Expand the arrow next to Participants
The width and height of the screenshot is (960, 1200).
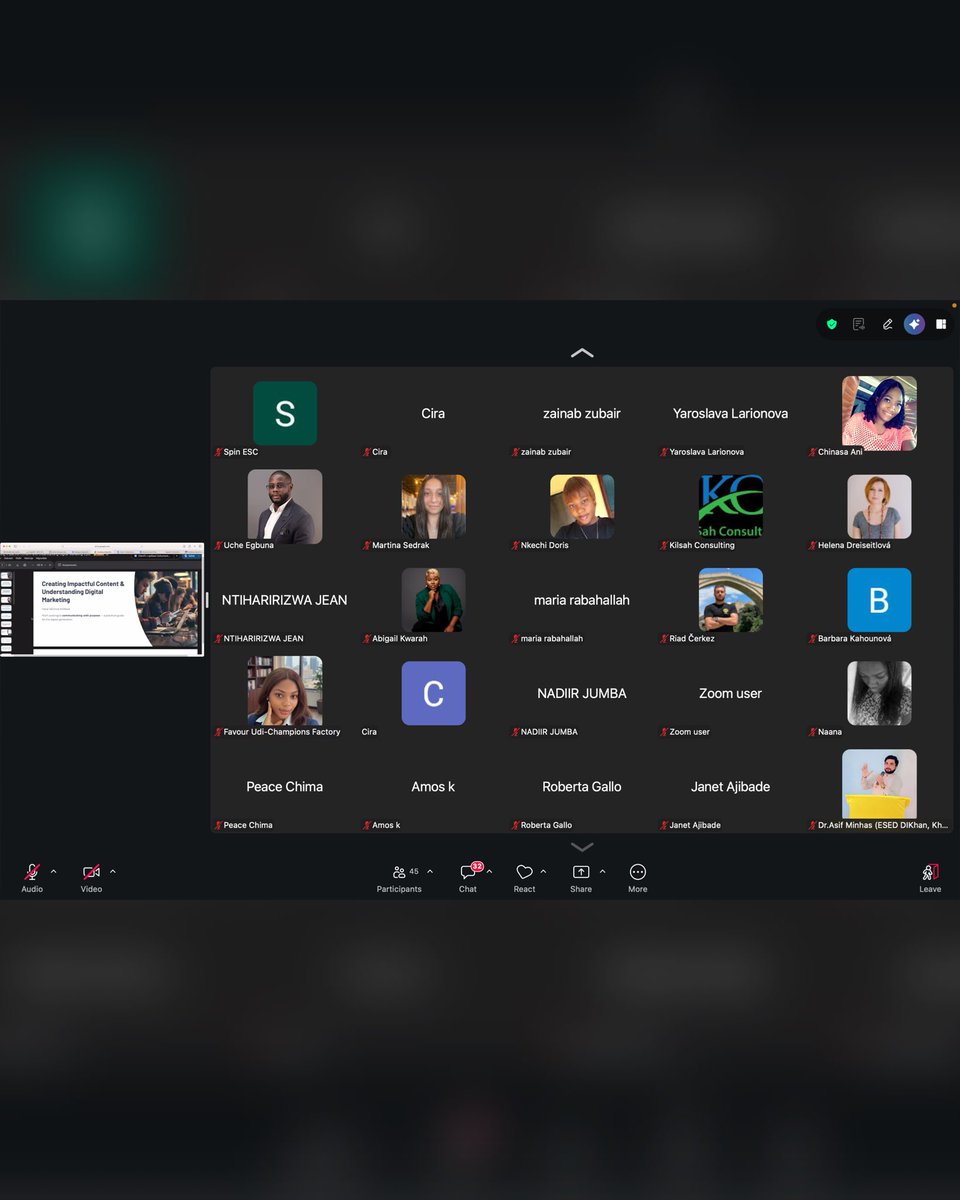click(x=430, y=871)
